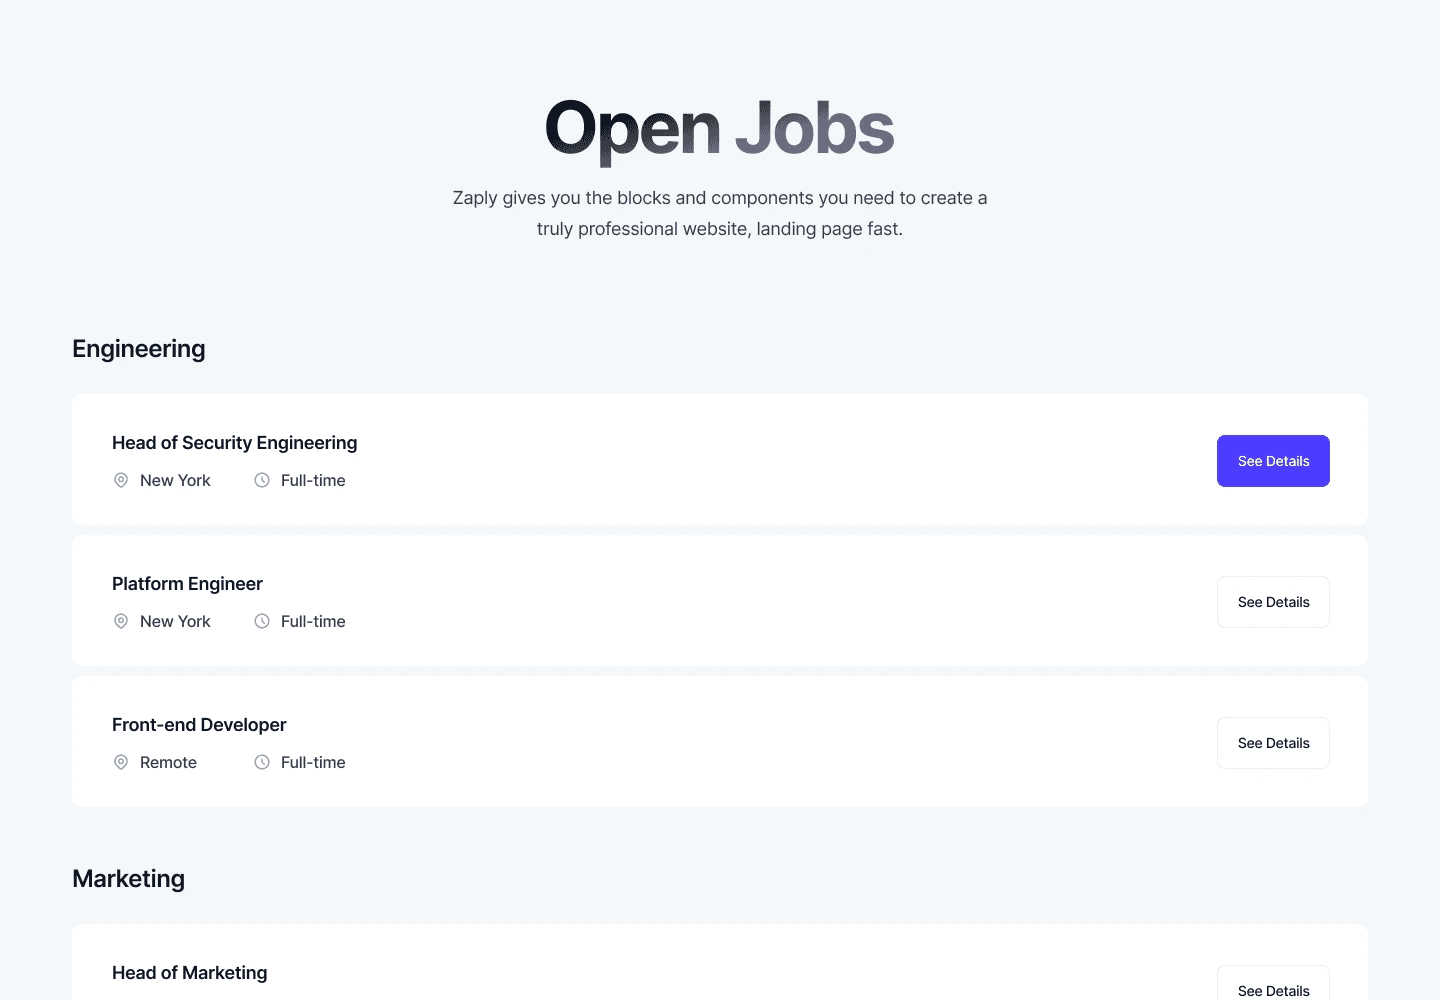Screen dimensions: 1440x1000
Task: Click the Zaply description paragraph
Action: coord(720,213)
